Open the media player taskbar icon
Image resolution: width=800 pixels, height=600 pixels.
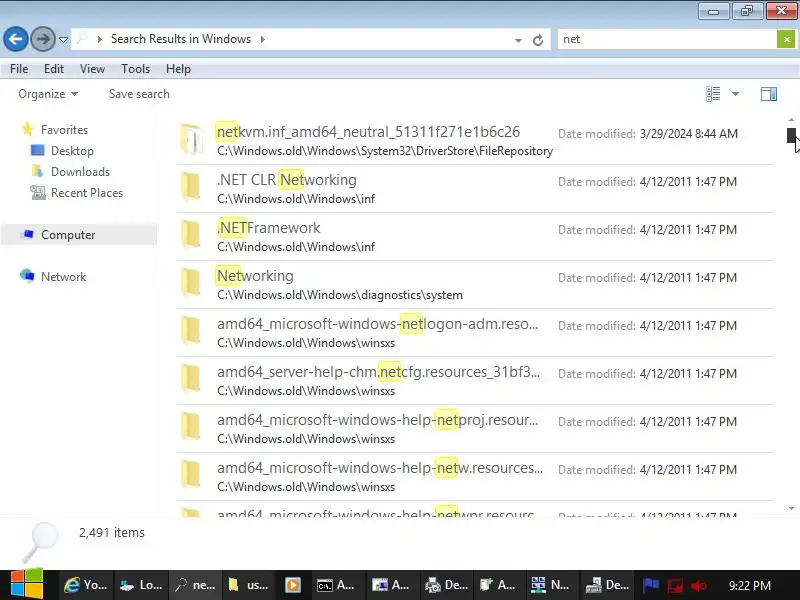point(293,585)
